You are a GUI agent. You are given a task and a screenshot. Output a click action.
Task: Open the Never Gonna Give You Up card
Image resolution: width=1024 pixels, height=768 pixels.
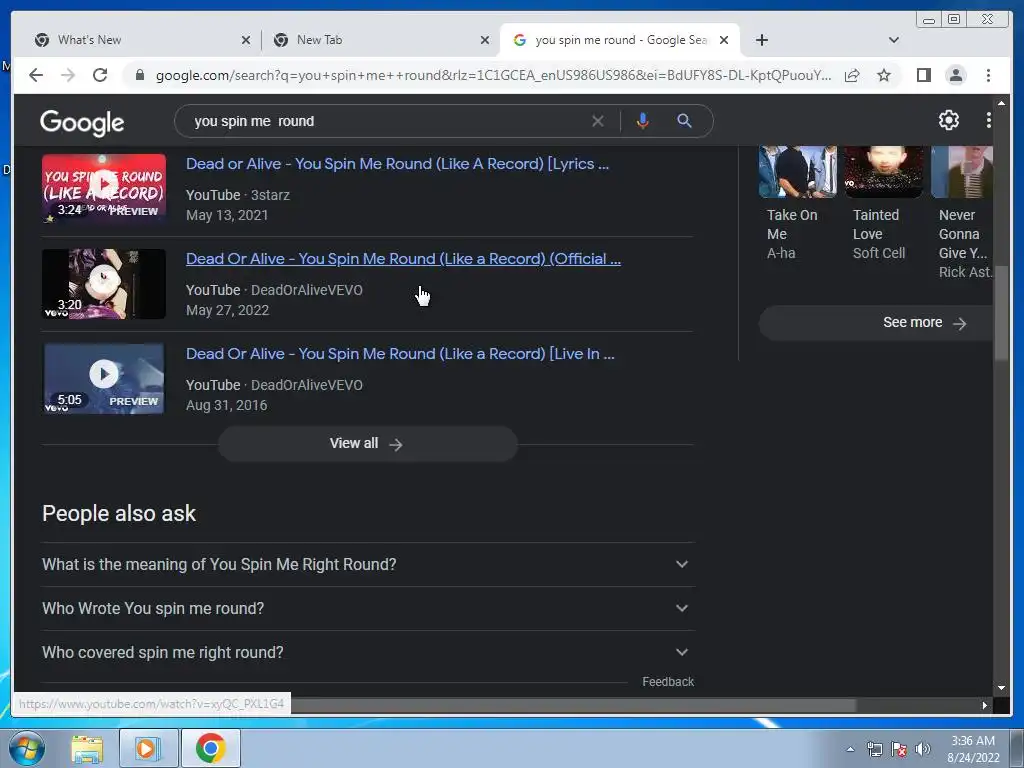click(x=964, y=213)
